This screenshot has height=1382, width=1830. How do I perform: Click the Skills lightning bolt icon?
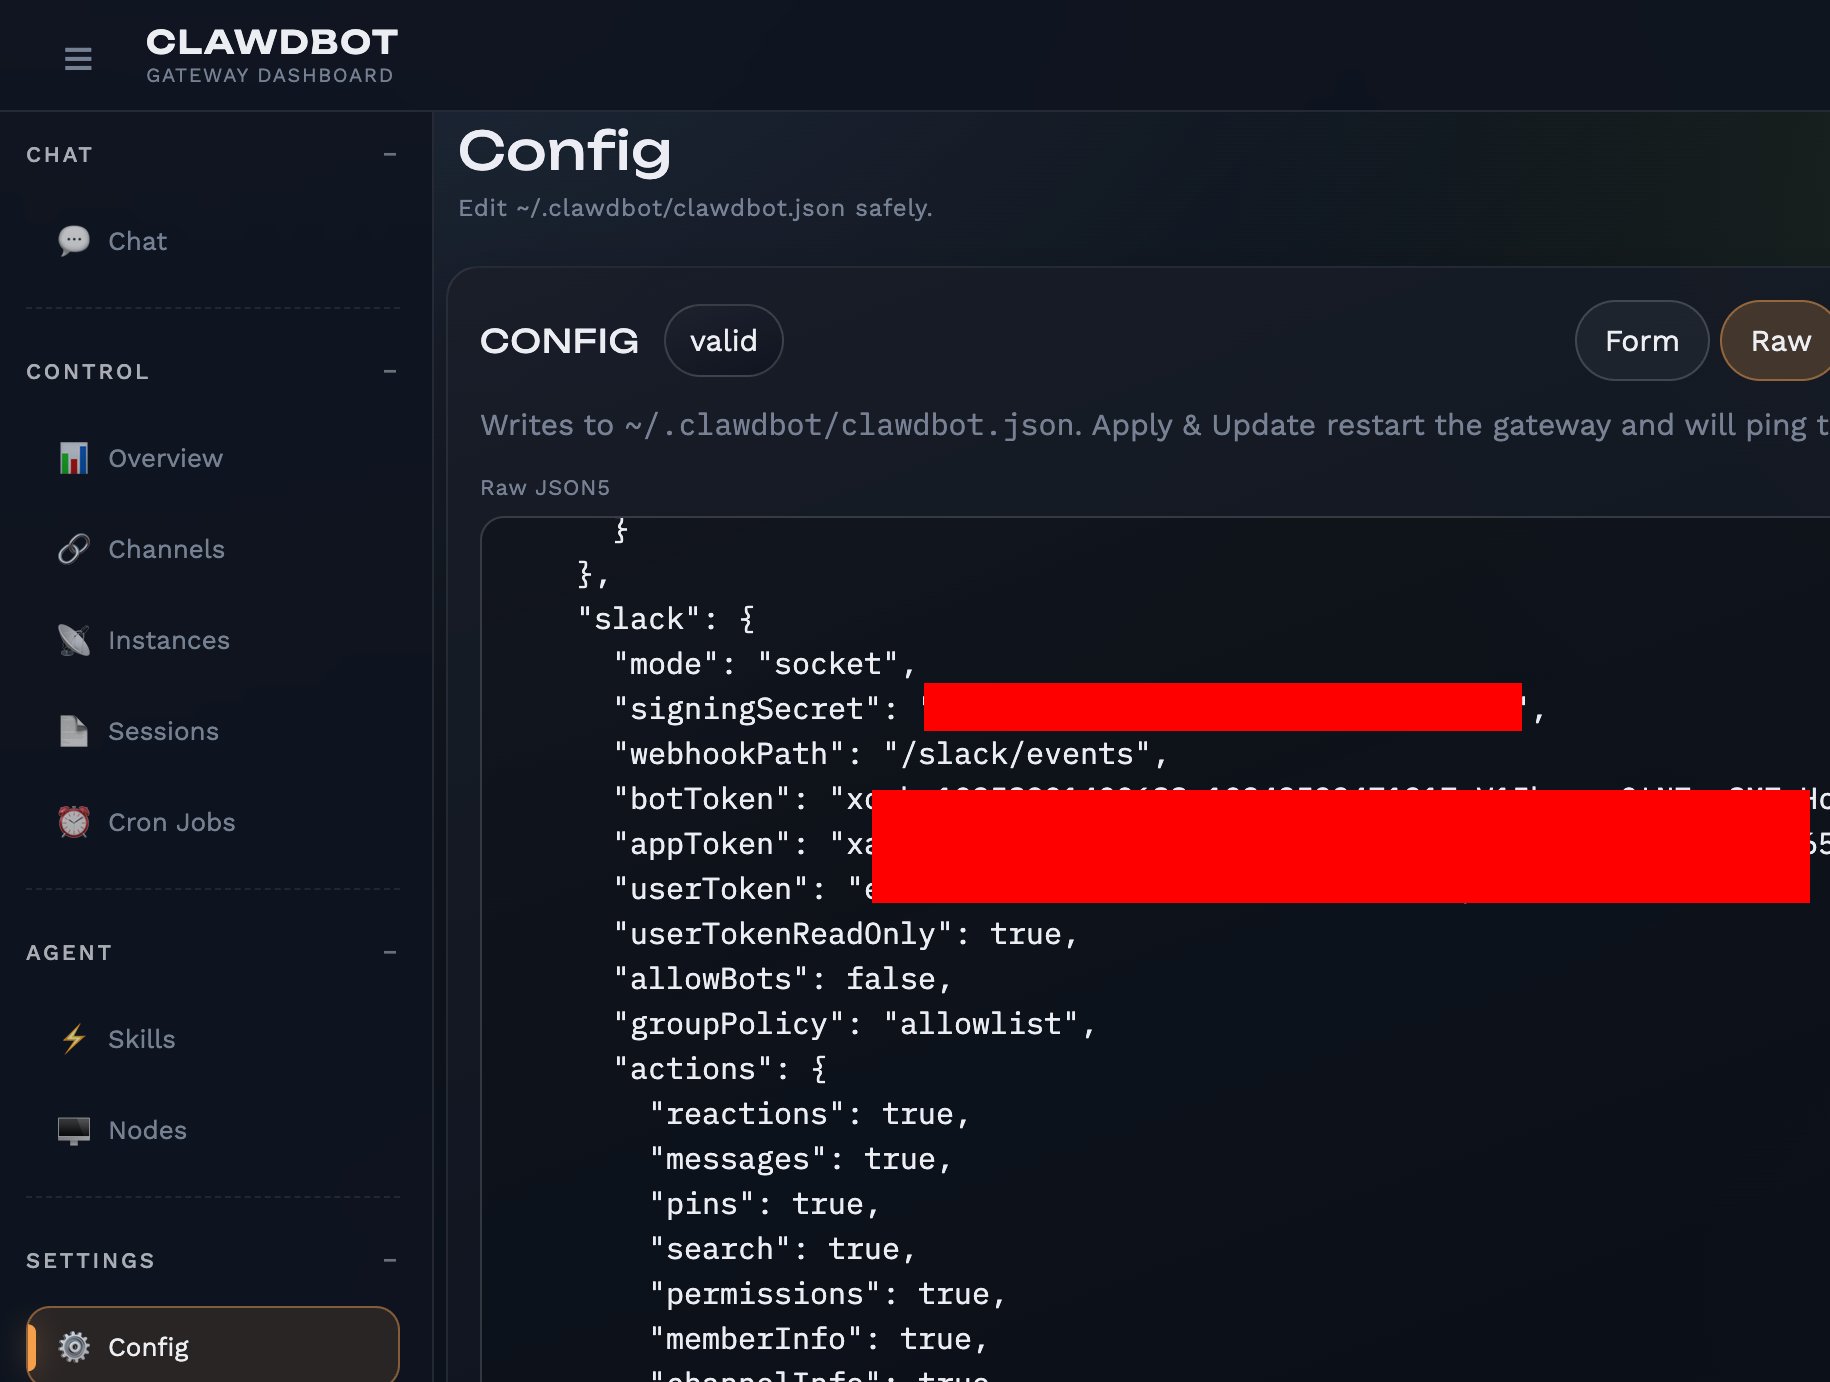(74, 1039)
